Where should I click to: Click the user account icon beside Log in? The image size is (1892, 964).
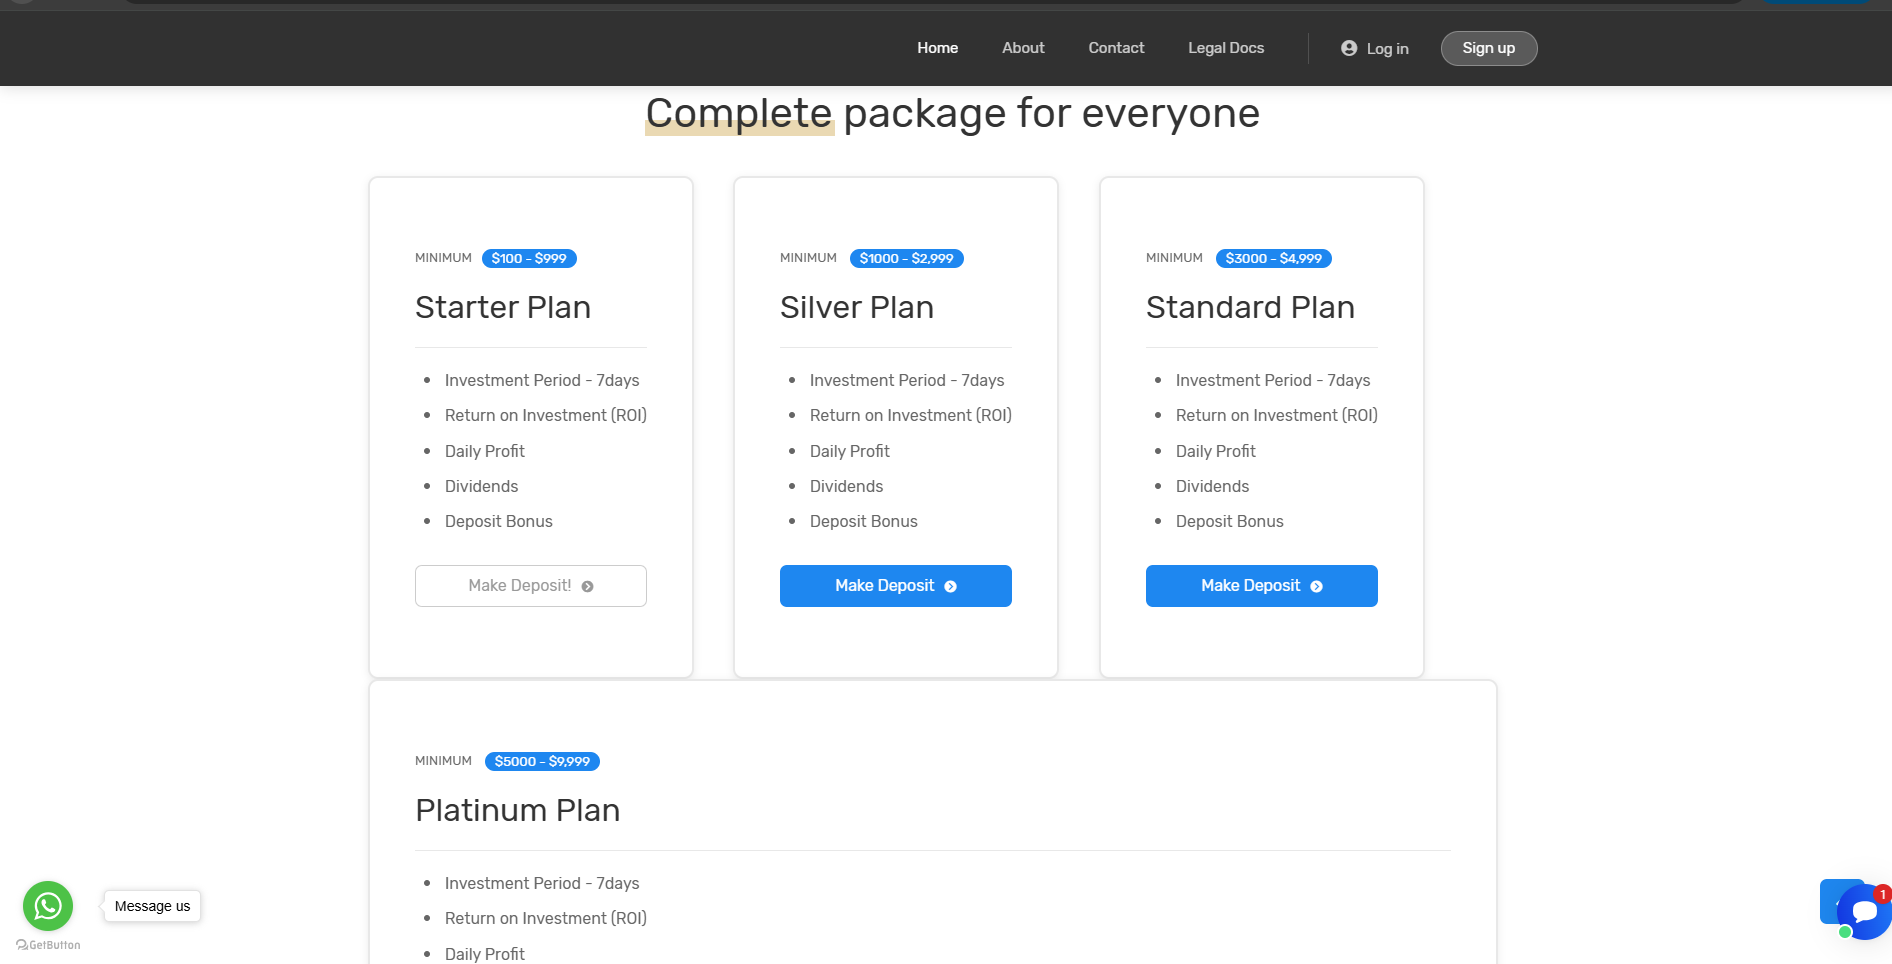1349,48
